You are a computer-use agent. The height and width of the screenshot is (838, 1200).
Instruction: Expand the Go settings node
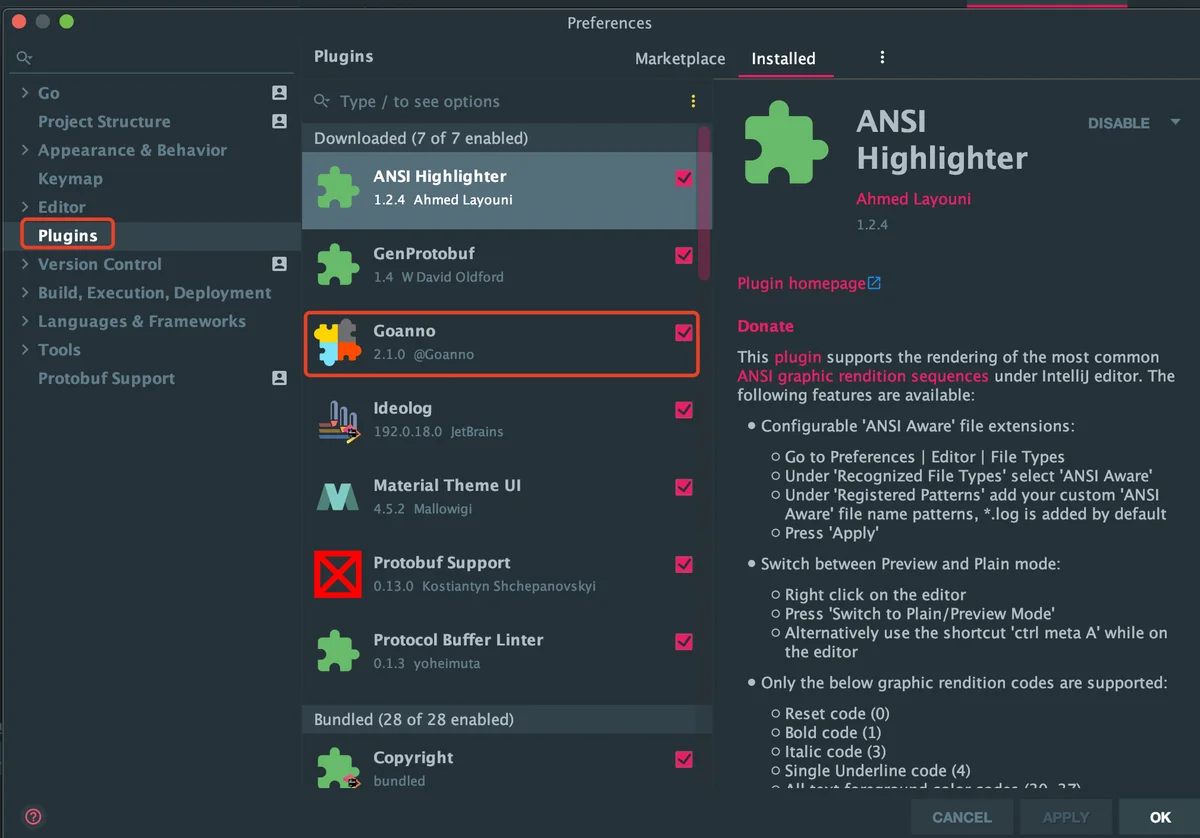coord(25,93)
